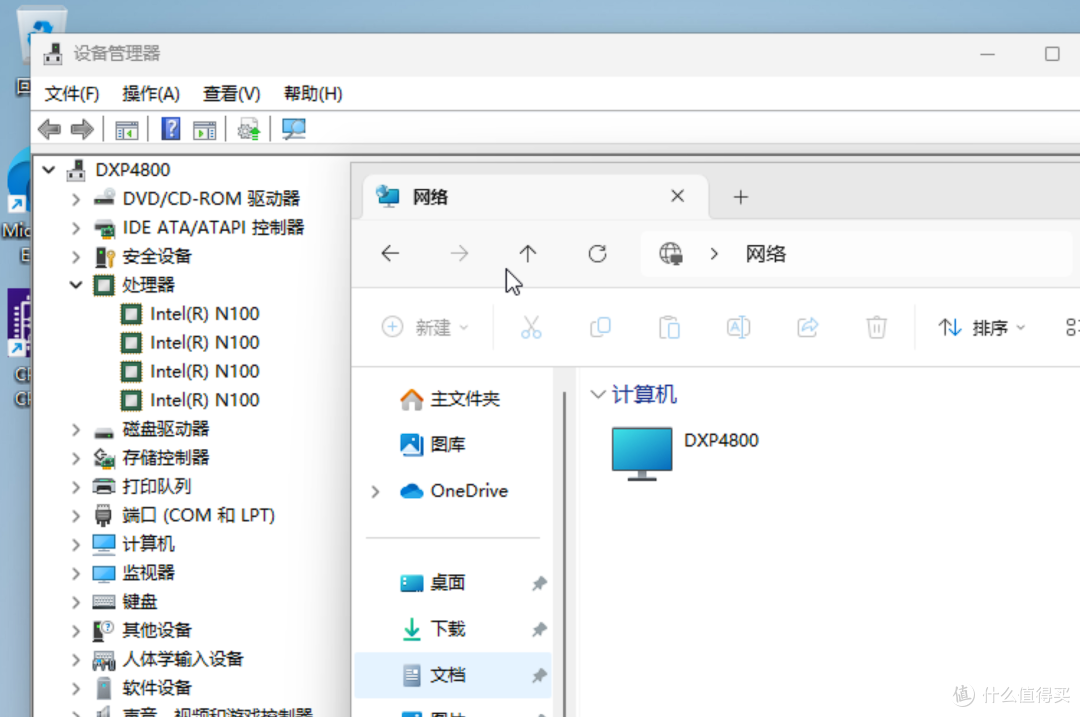Open the 新建 dropdown
This screenshot has width=1080, height=717.
click(x=425, y=327)
